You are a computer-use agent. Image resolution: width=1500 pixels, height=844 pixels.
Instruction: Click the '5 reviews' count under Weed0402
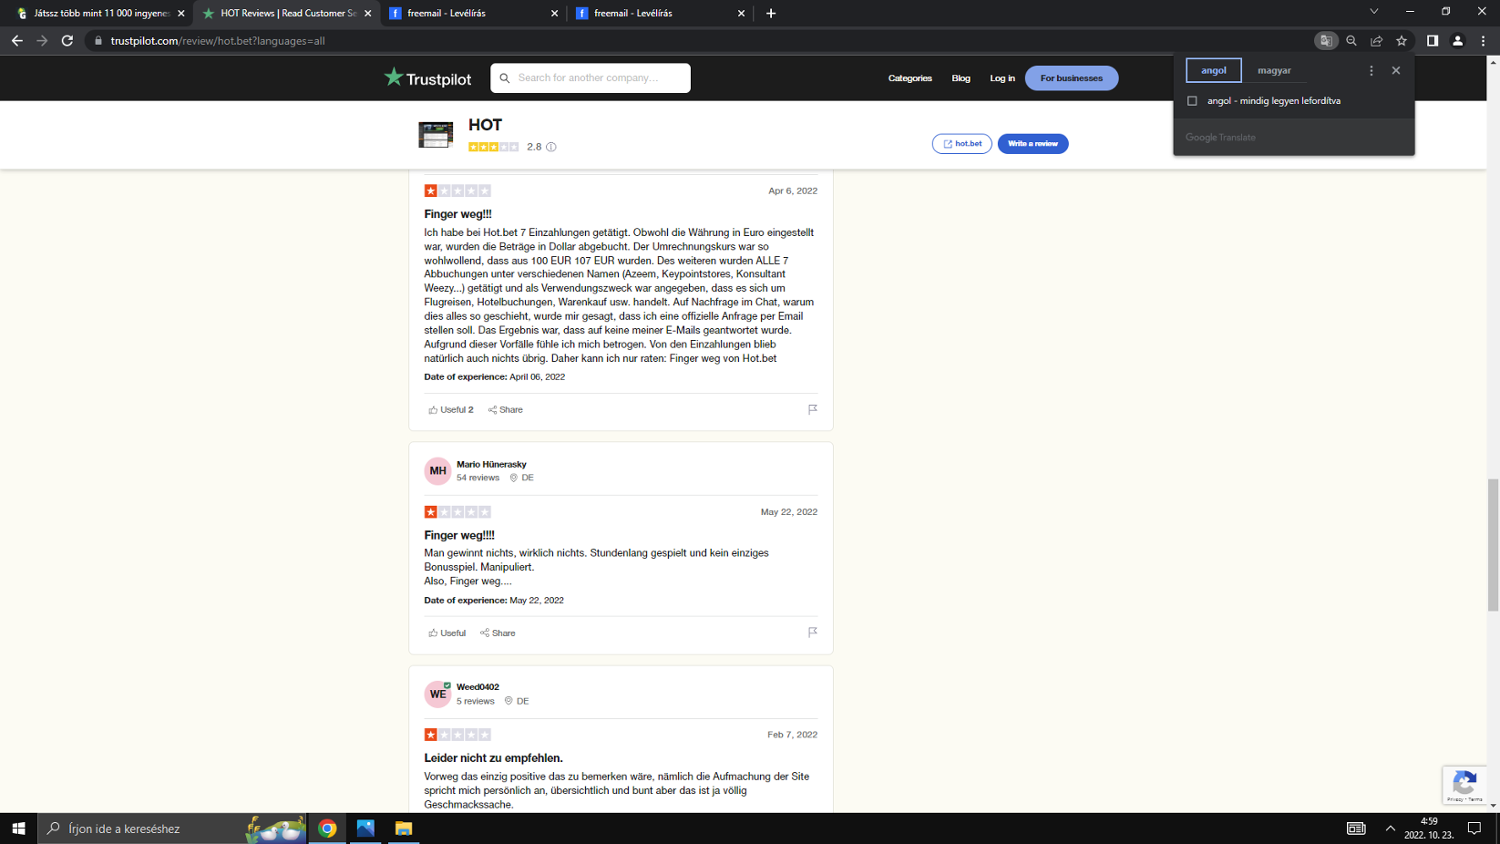pos(475,701)
